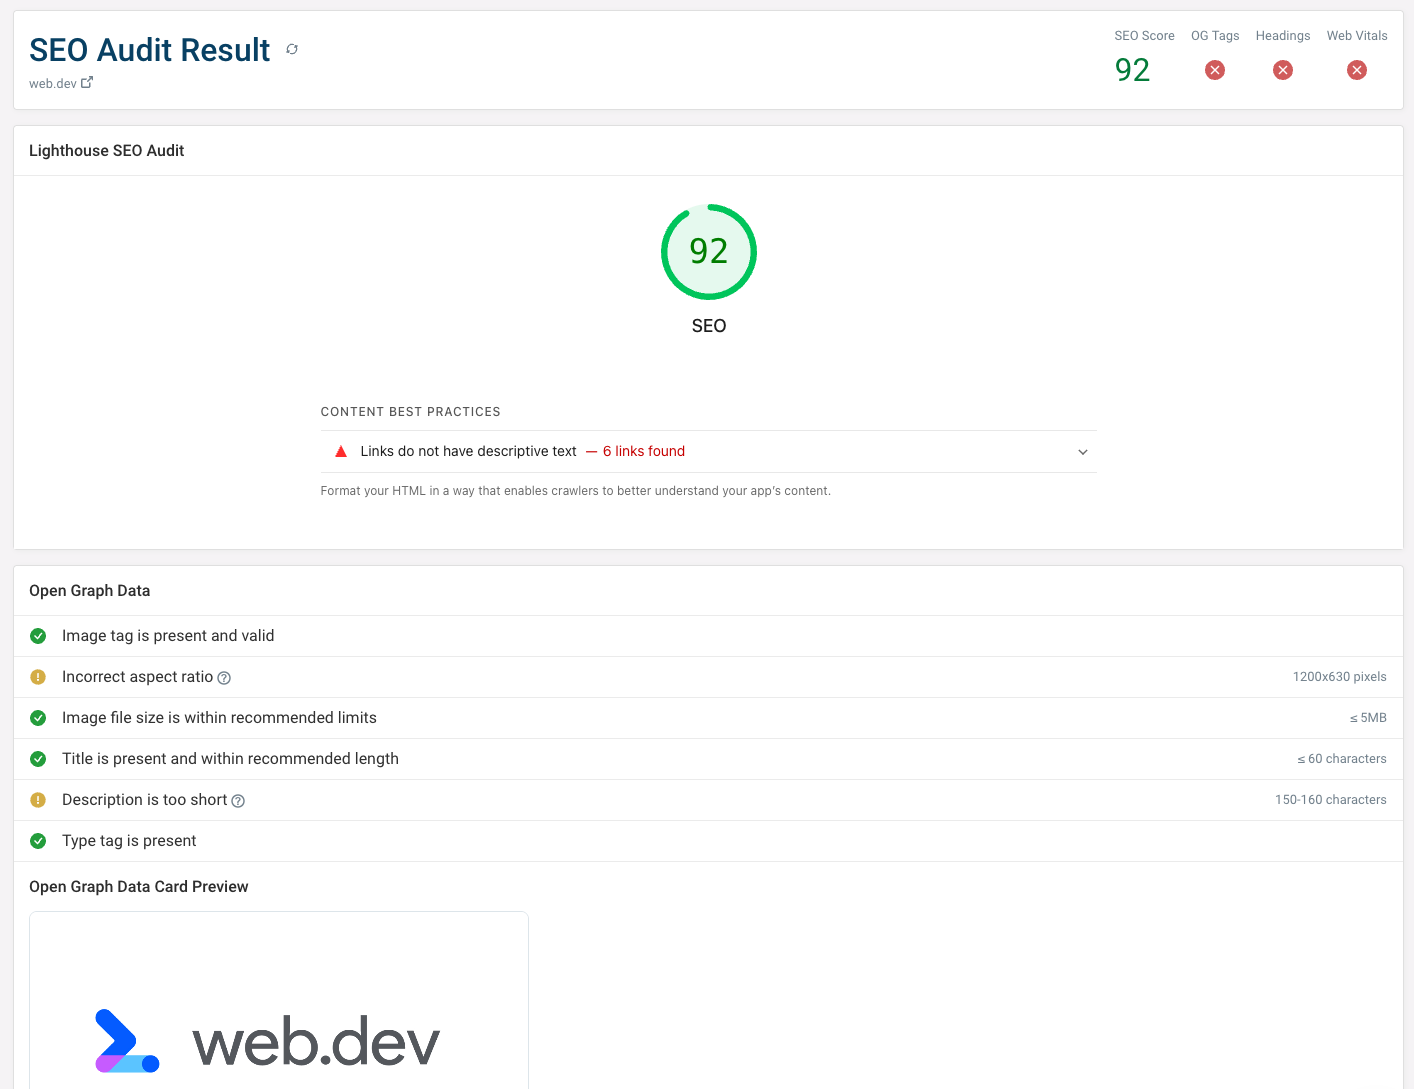This screenshot has width=1414, height=1089.
Task: Click the help icon next to Incorrect aspect ratio
Action: pyautogui.click(x=223, y=677)
